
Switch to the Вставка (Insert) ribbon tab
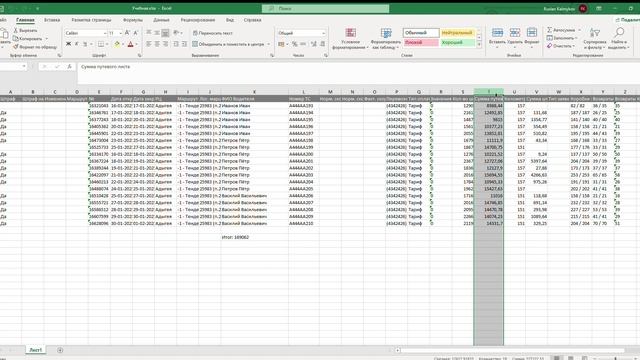click(x=52, y=20)
